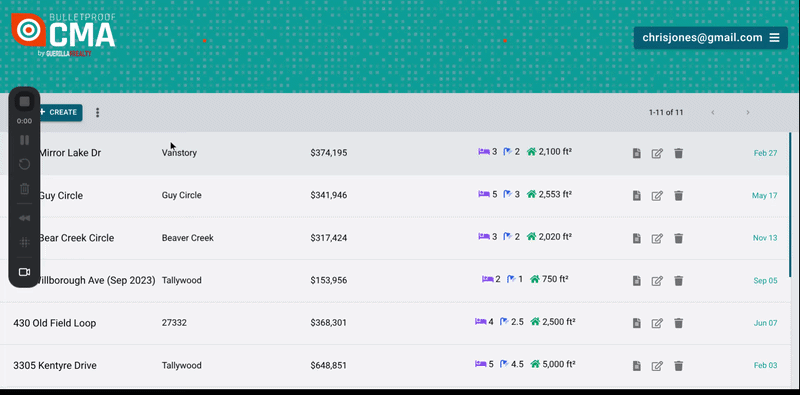Discard the recording using the trash icon
Screen dimensions: 800x395
coord(24,189)
